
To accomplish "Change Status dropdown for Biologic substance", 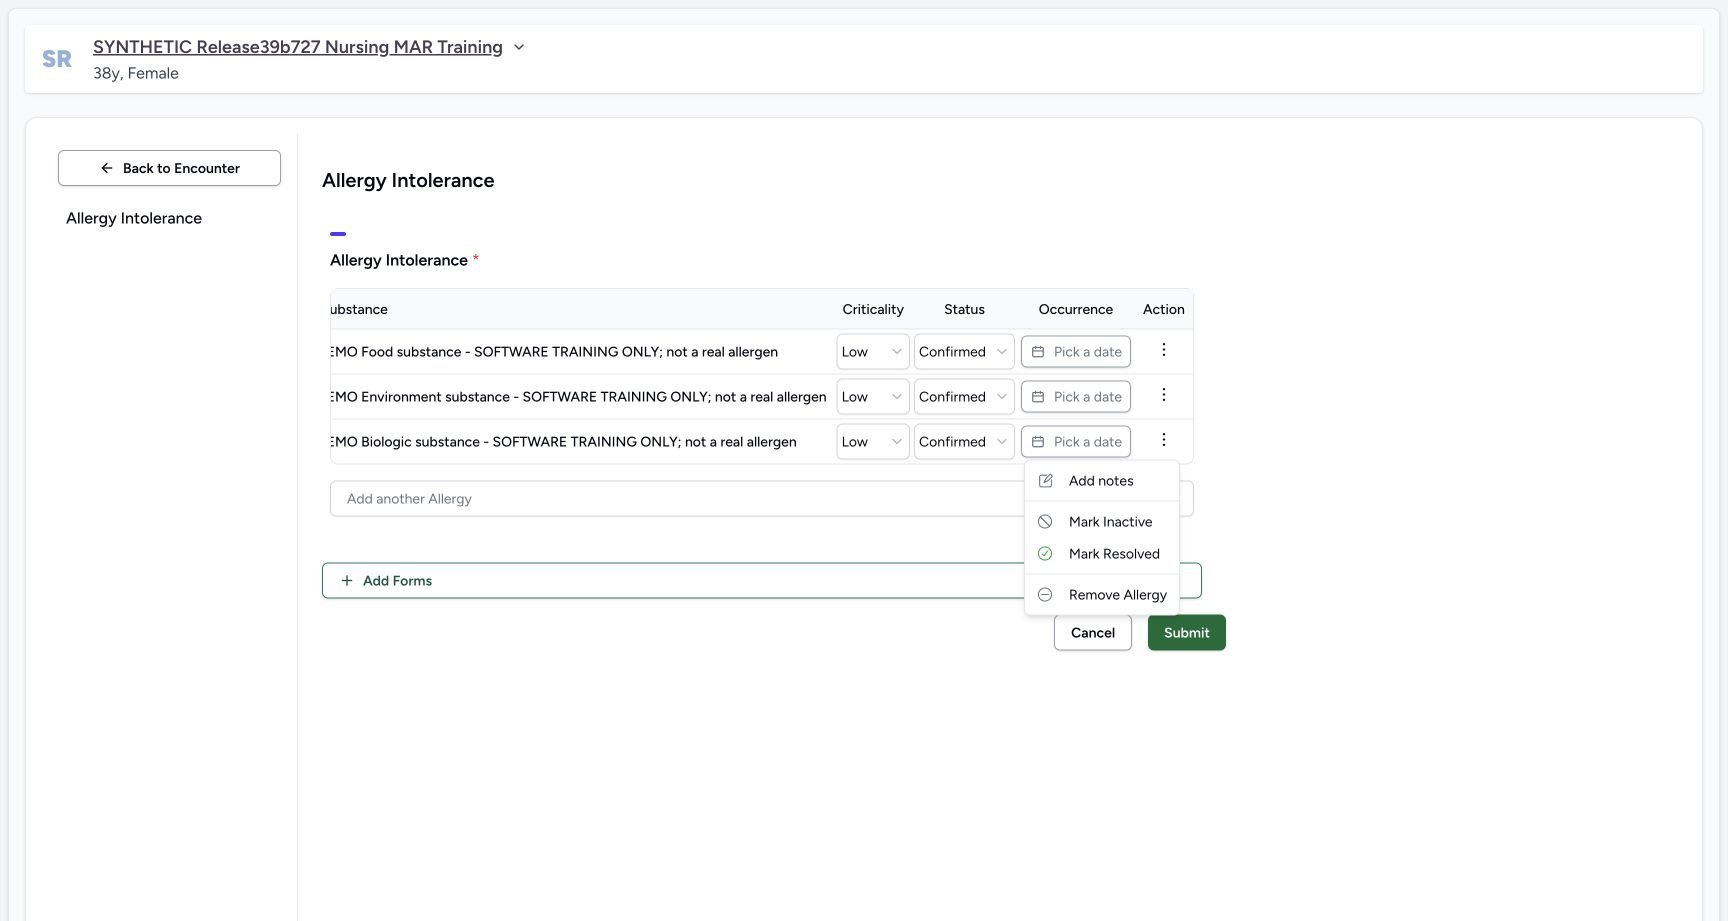I will click(964, 442).
